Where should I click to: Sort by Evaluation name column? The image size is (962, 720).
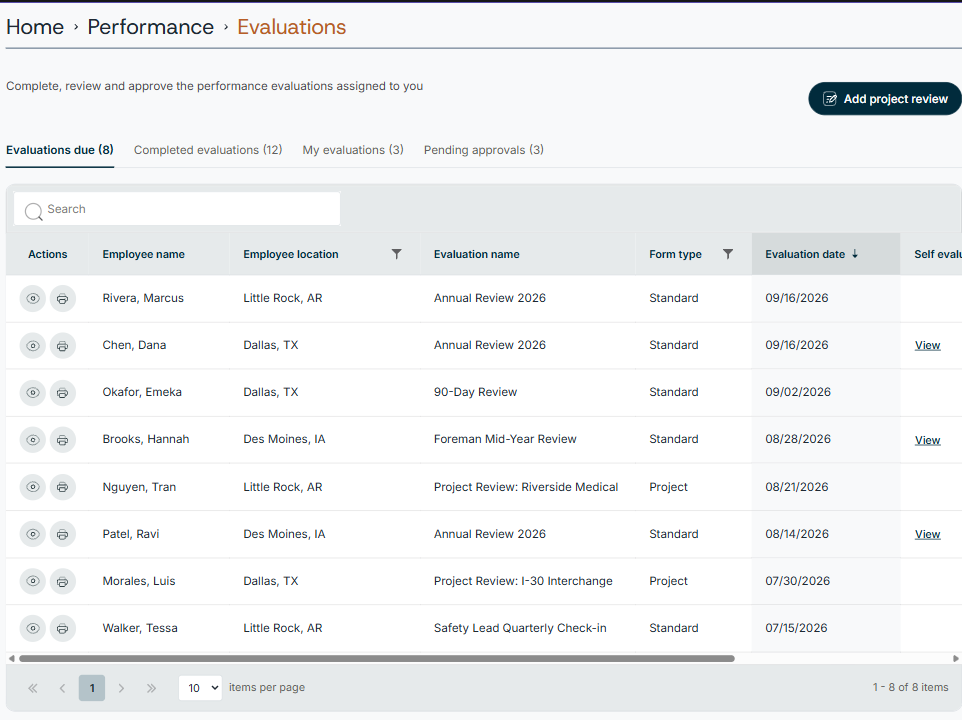[477, 254]
